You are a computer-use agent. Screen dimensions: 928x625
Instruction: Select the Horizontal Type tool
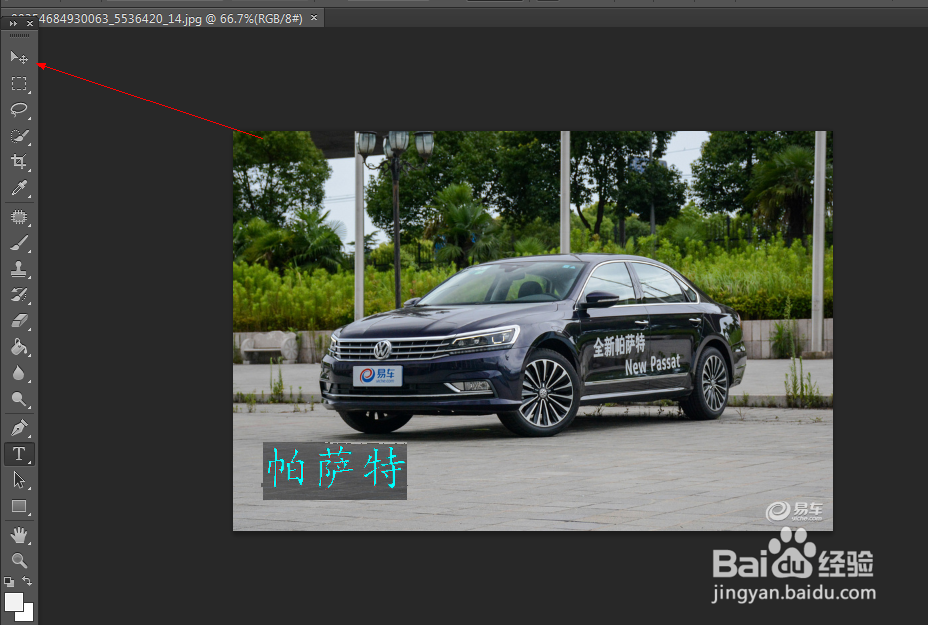point(19,454)
